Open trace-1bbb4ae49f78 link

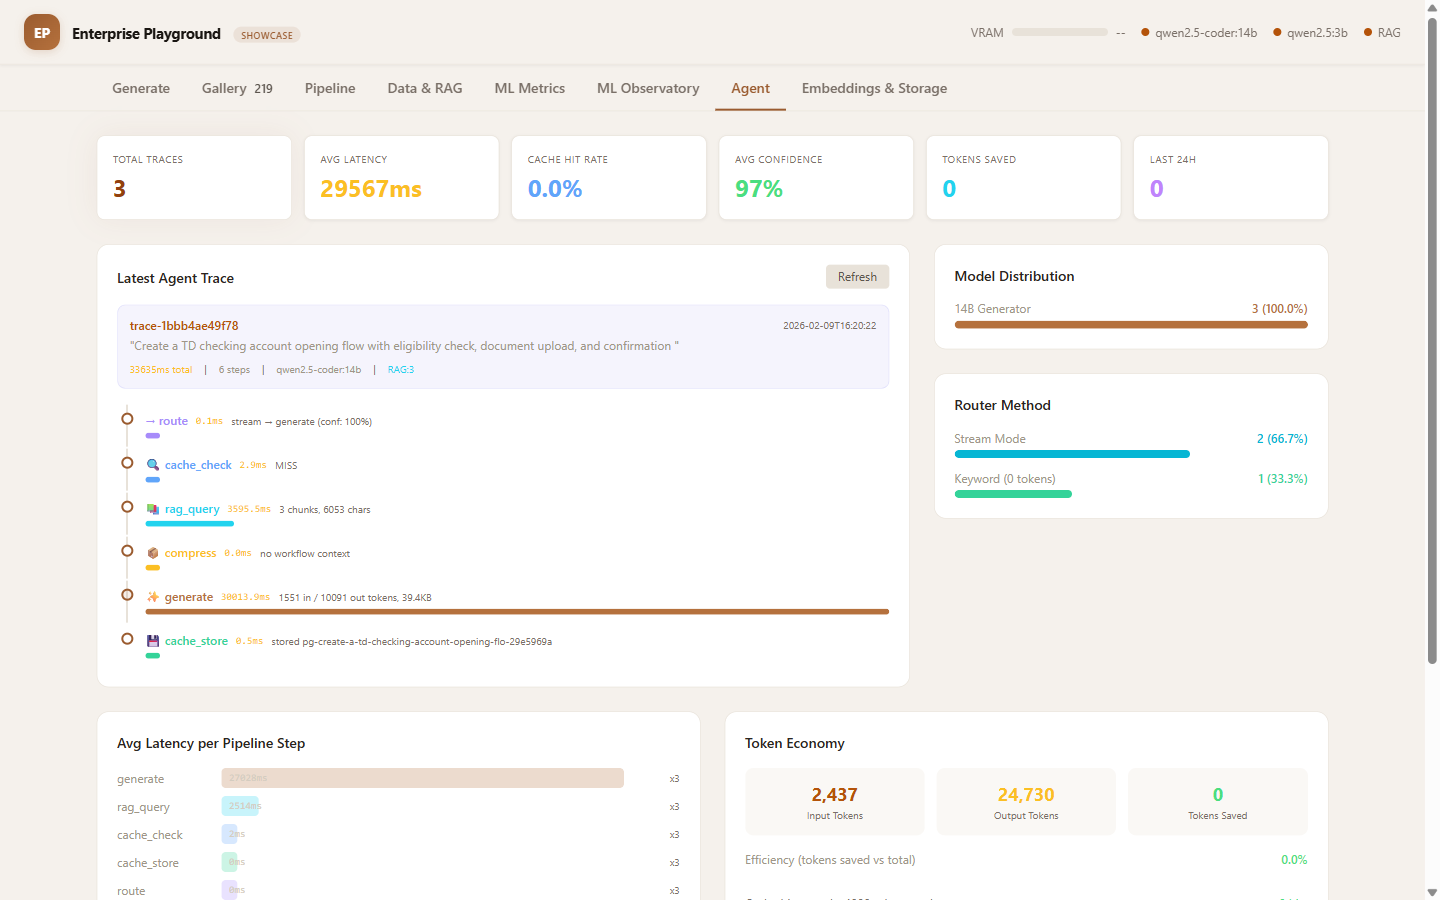point(184,326)
